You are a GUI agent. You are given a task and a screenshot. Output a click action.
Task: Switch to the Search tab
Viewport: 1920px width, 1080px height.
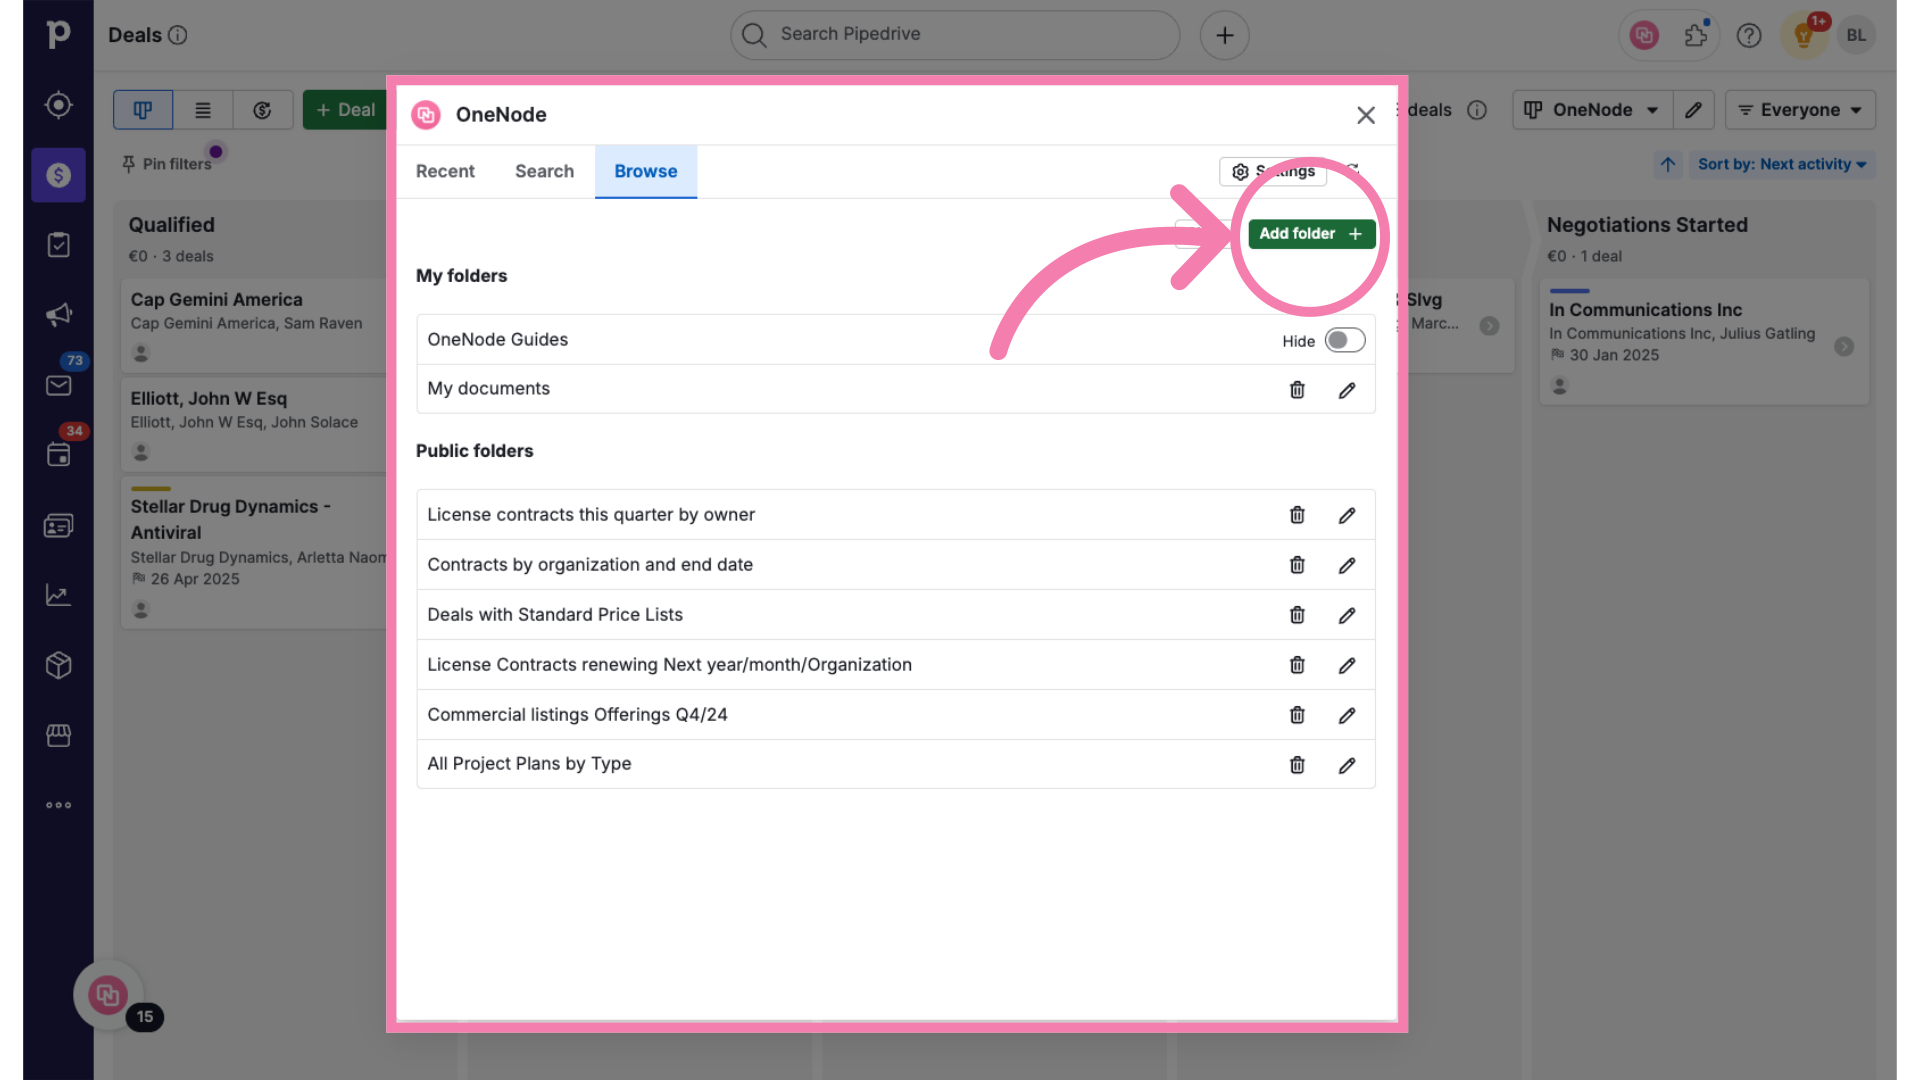(544, 171)
